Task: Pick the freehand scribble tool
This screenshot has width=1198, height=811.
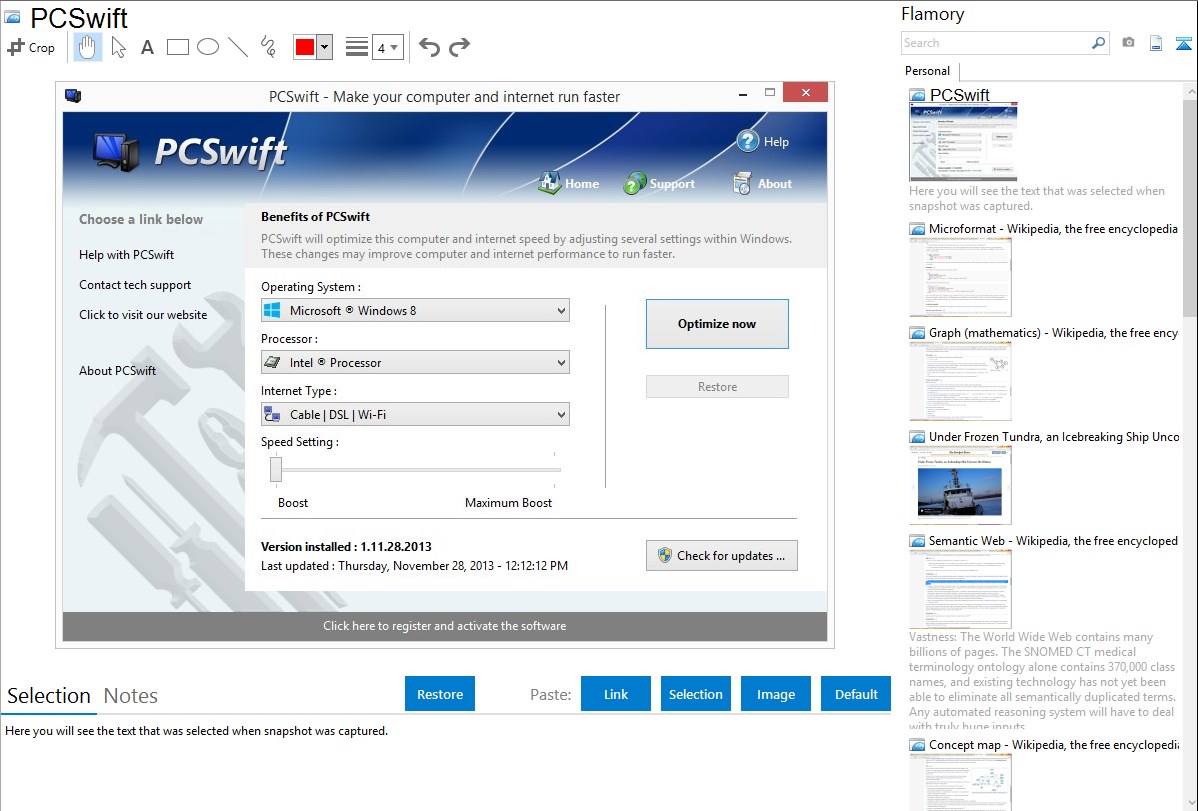Action: (268, 47)
